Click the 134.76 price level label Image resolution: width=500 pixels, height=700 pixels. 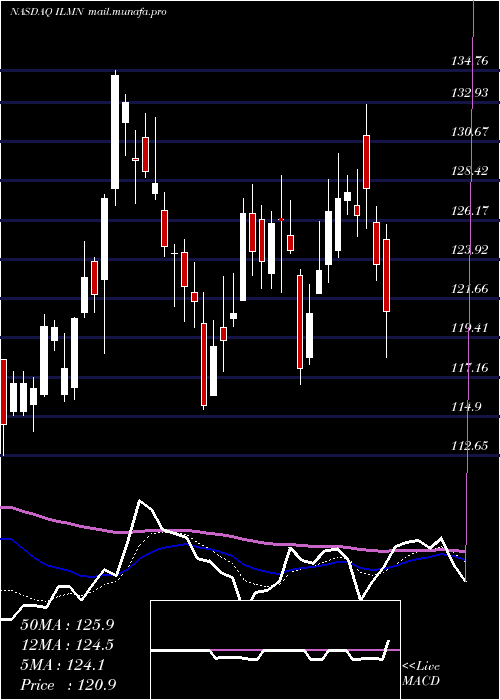click(470, 61)
